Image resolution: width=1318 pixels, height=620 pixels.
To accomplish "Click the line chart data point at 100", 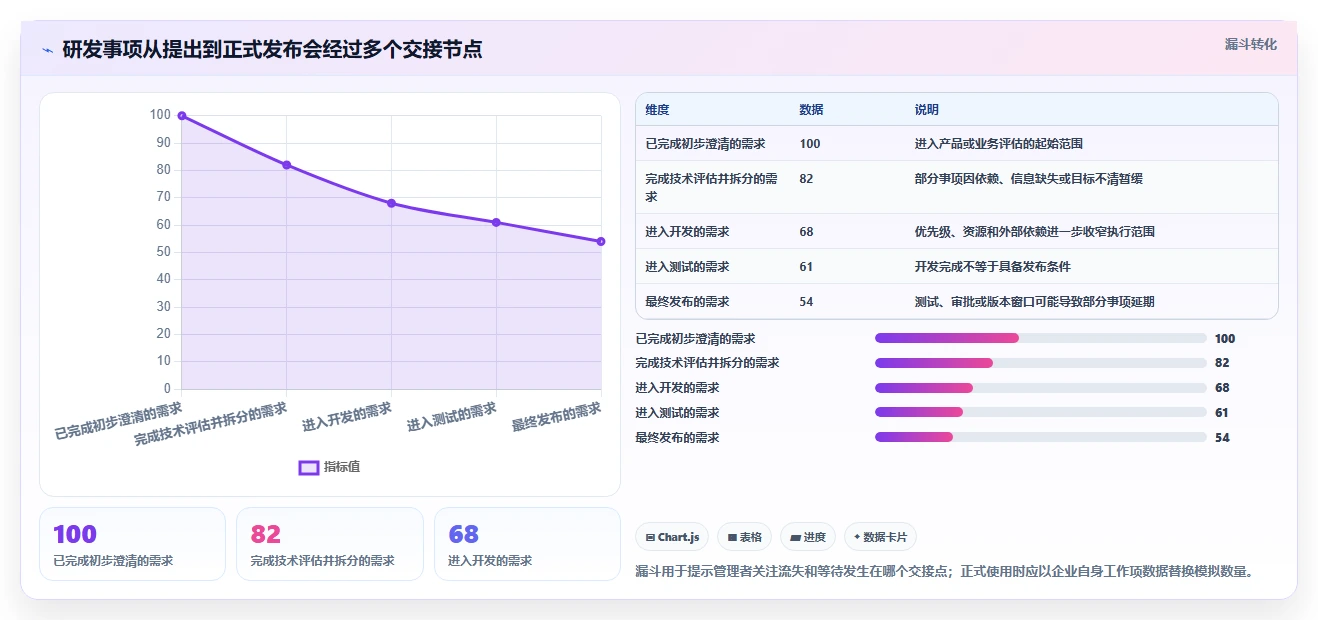I will pyautogui.click(x=182, y=115).
